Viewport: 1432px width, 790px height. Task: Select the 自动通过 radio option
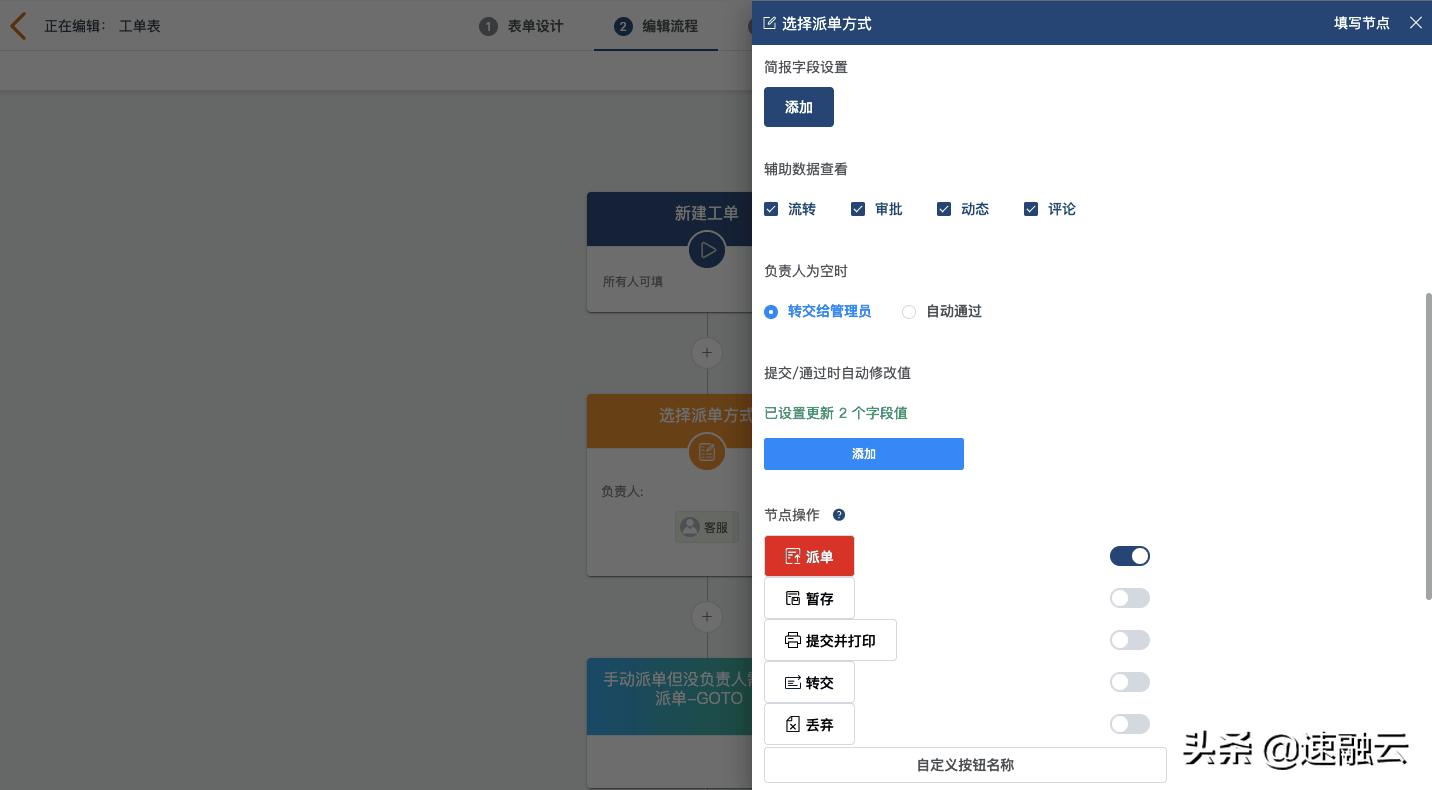[x=909, y=312]
